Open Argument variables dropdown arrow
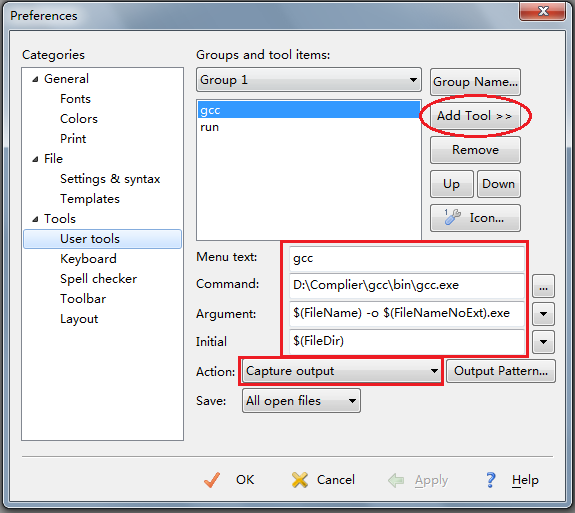Screen dimensions: 575x513 pyautogui.click(x=543, y=314)
